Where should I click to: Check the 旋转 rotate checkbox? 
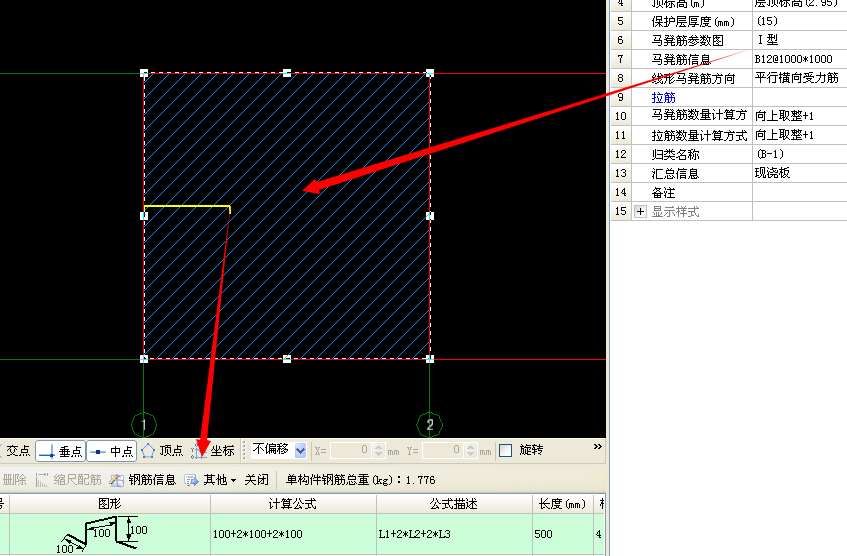[x=506, y=450]
